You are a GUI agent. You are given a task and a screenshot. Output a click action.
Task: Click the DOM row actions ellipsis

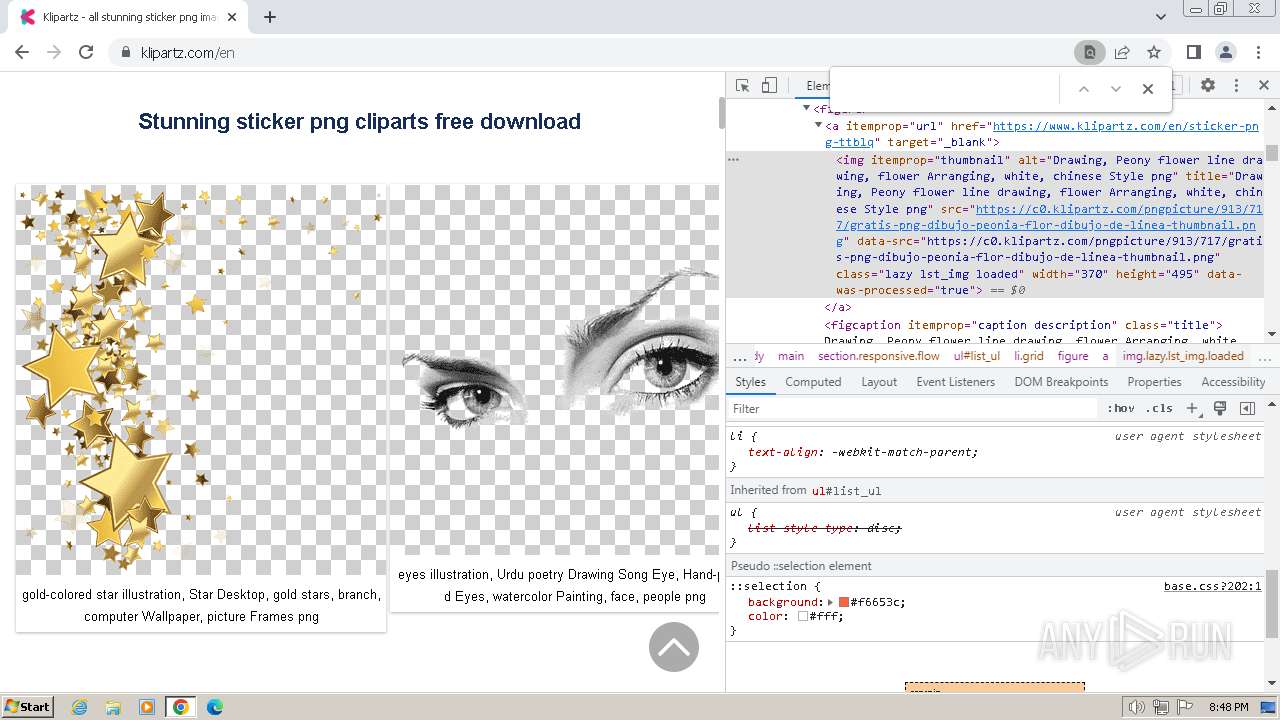click(733, 159)
